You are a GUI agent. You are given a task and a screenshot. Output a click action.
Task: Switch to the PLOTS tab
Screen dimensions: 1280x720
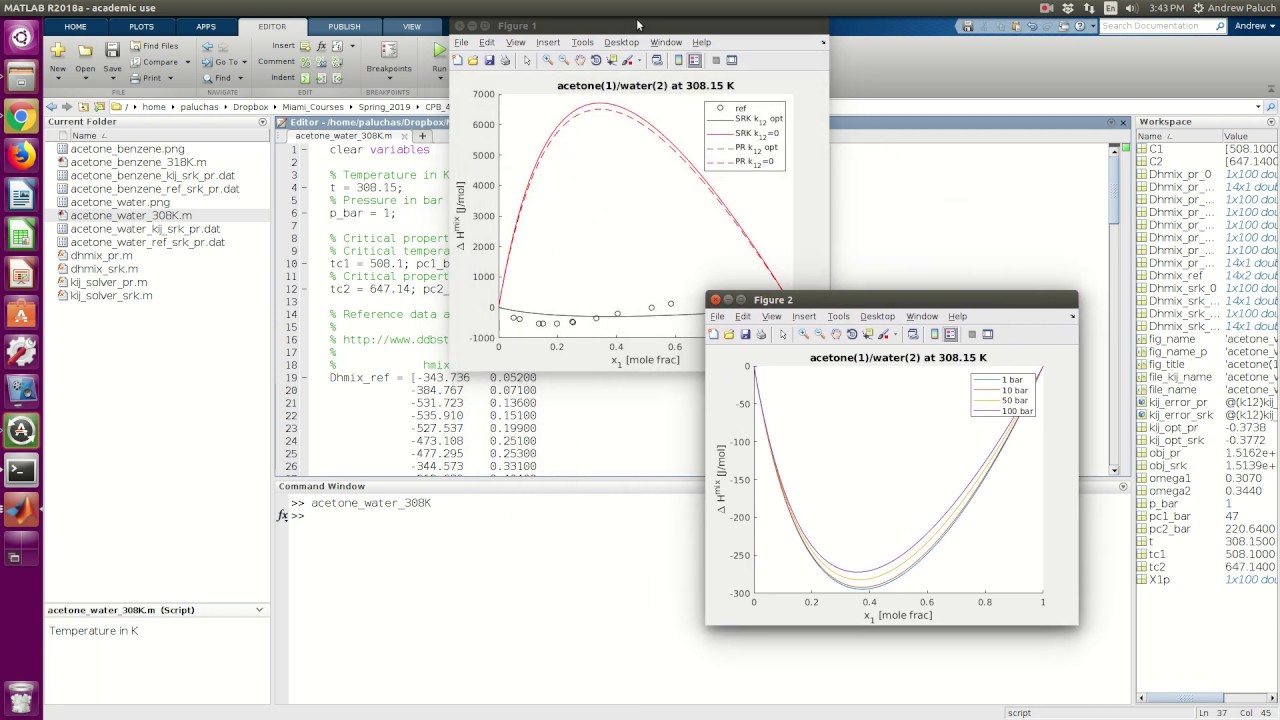[141, 27]
